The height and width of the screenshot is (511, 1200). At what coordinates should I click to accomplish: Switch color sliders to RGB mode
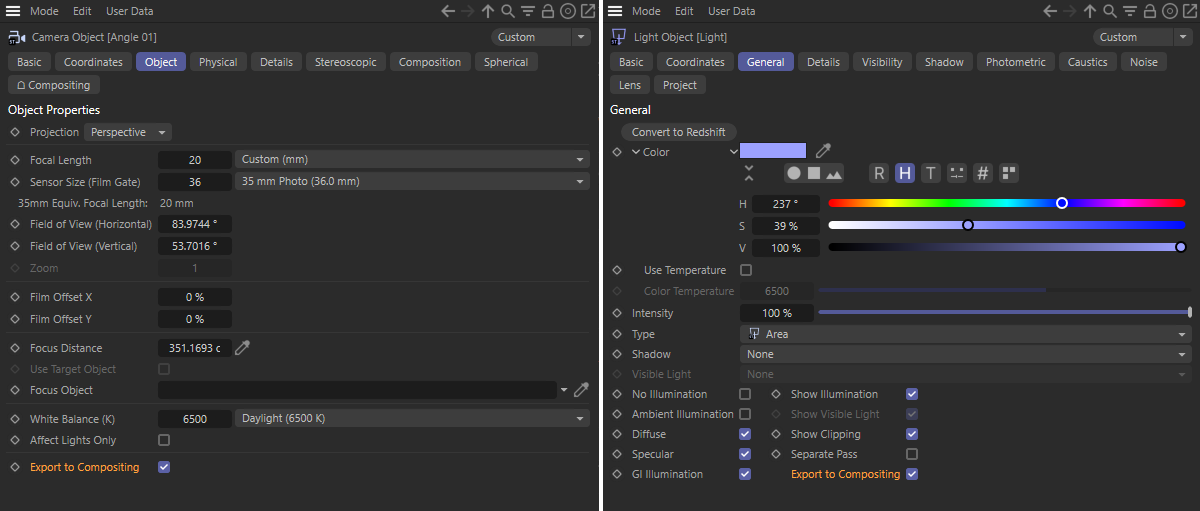click(x=879, y=173)
